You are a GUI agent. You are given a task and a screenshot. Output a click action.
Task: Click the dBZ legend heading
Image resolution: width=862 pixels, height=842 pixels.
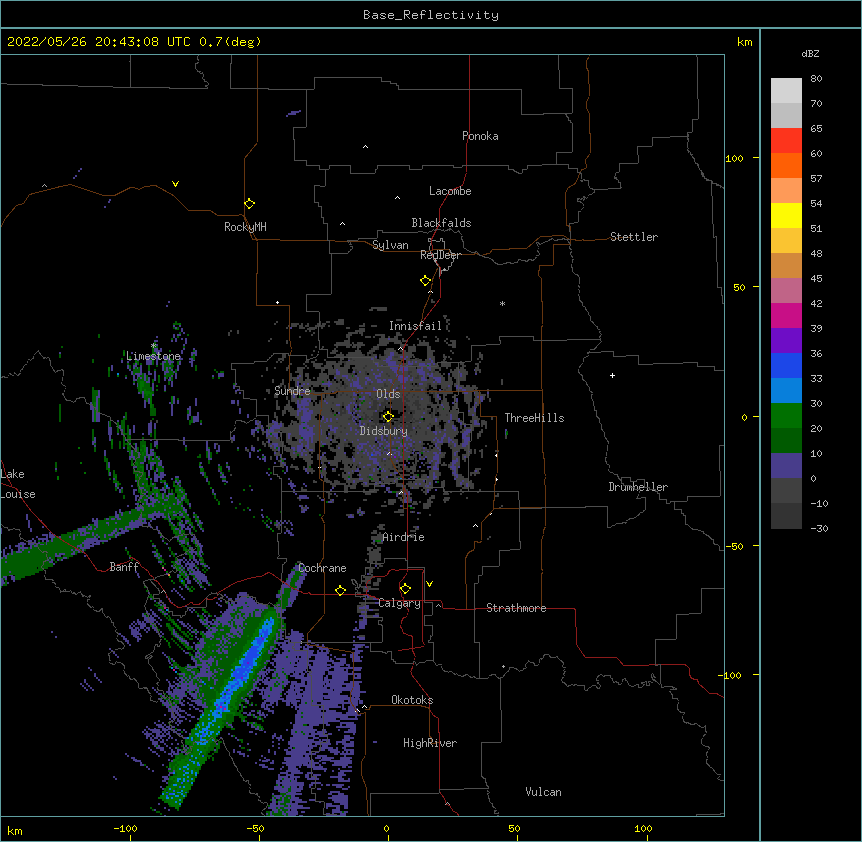point(810,54)
